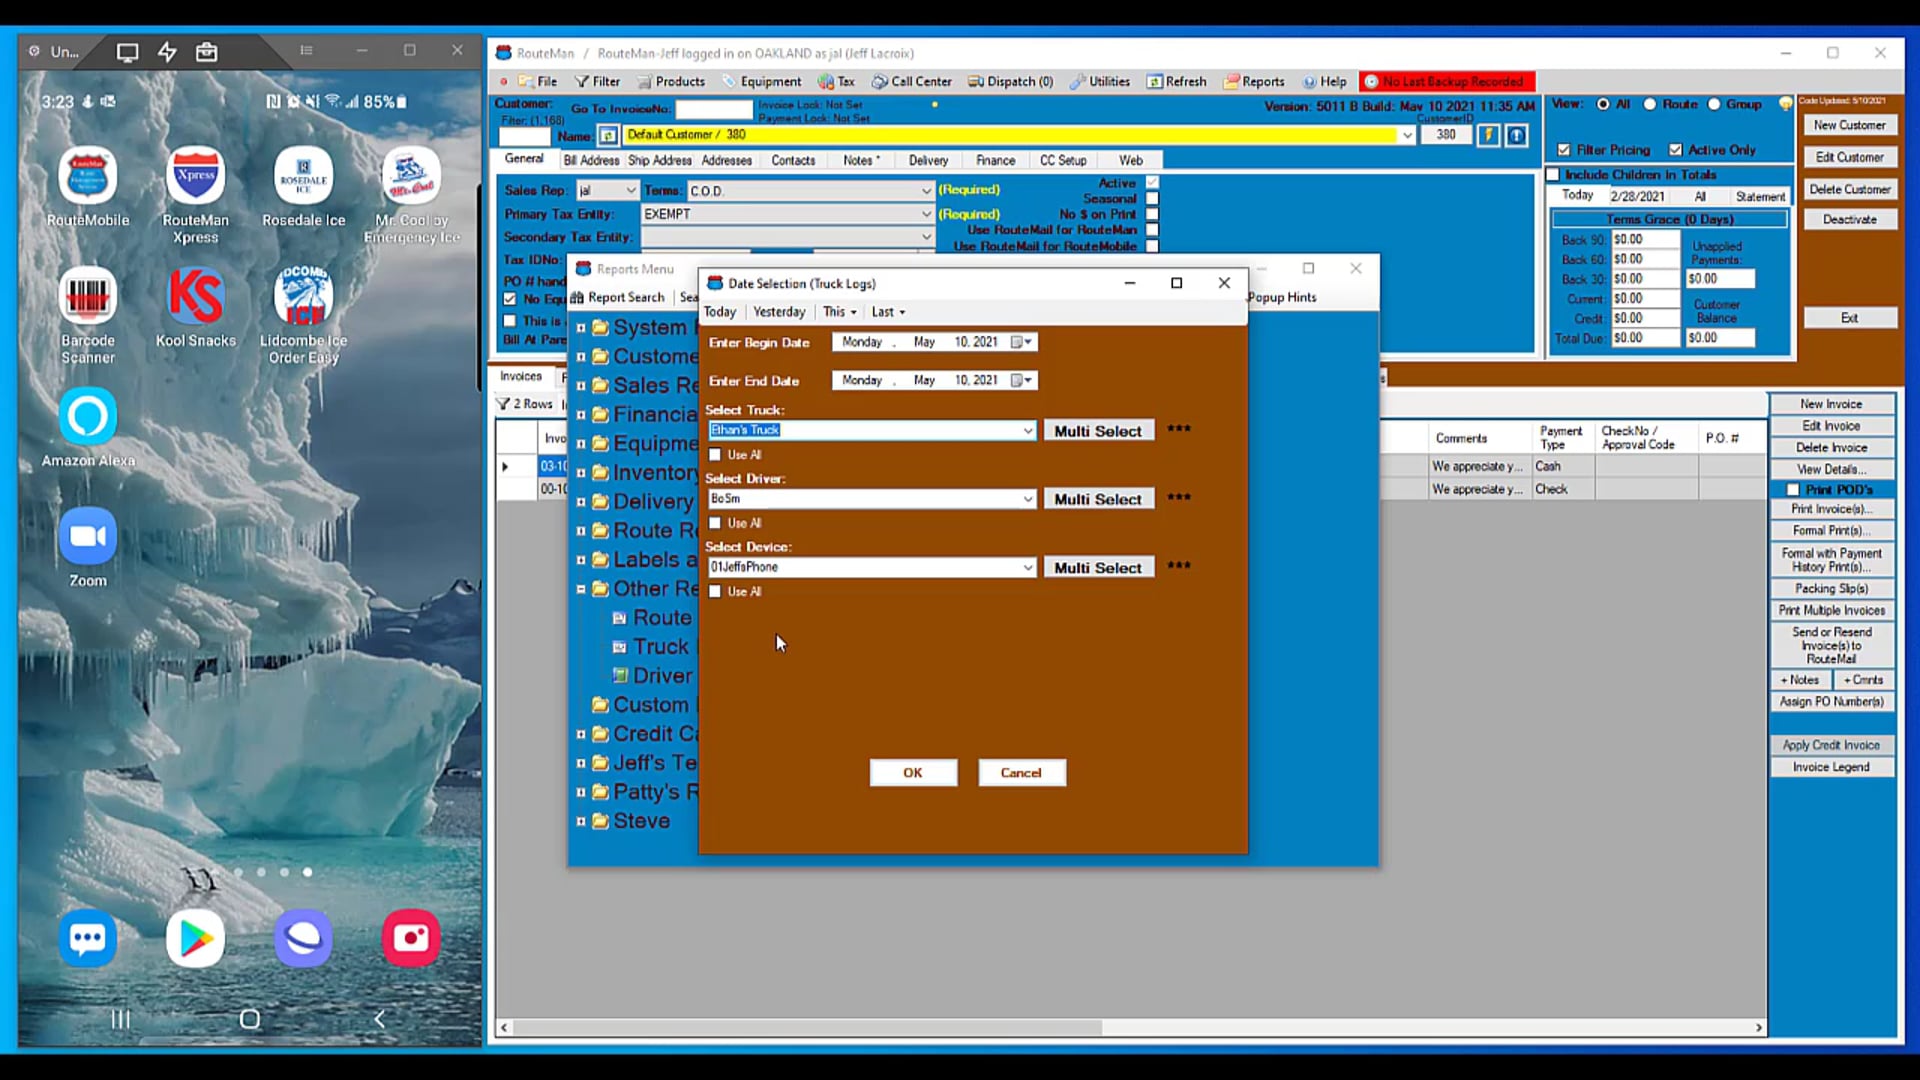Check Use All under Select Truck
Image resolution: width=1920 pixels, height=1080 pixels.
pos(715,455)
